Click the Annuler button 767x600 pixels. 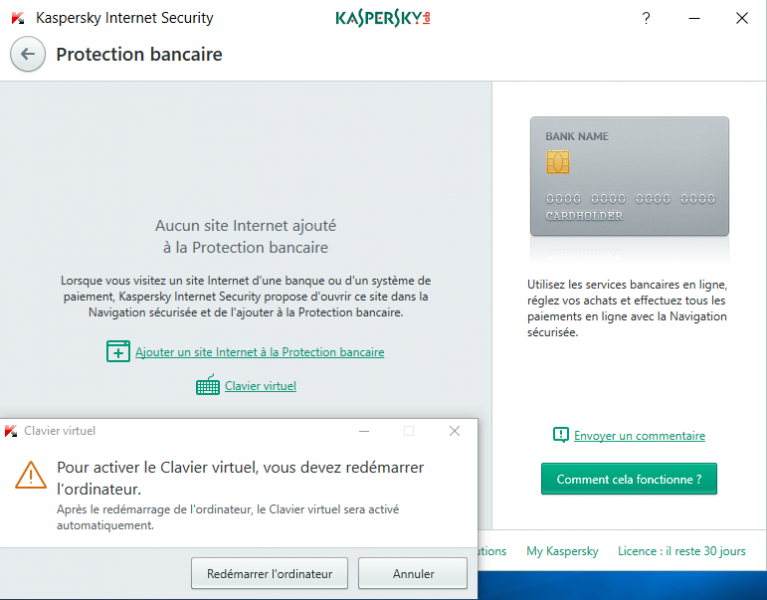[413, 573]
